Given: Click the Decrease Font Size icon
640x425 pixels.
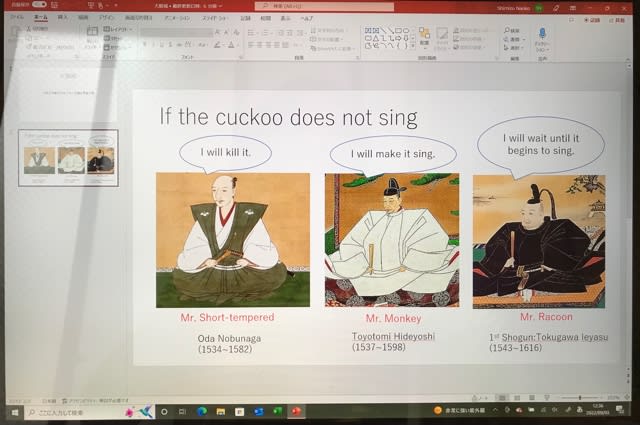Looking at the screenshot, I should coord(227,32).
